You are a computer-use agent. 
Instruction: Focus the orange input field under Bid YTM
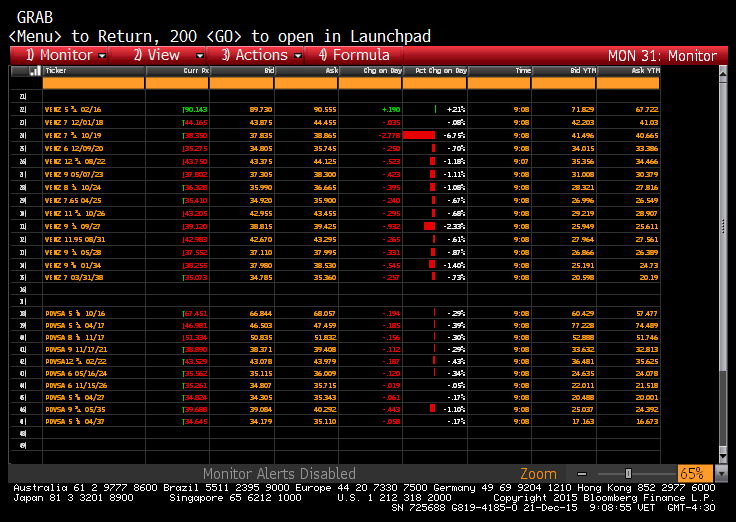tap(564, 83)
